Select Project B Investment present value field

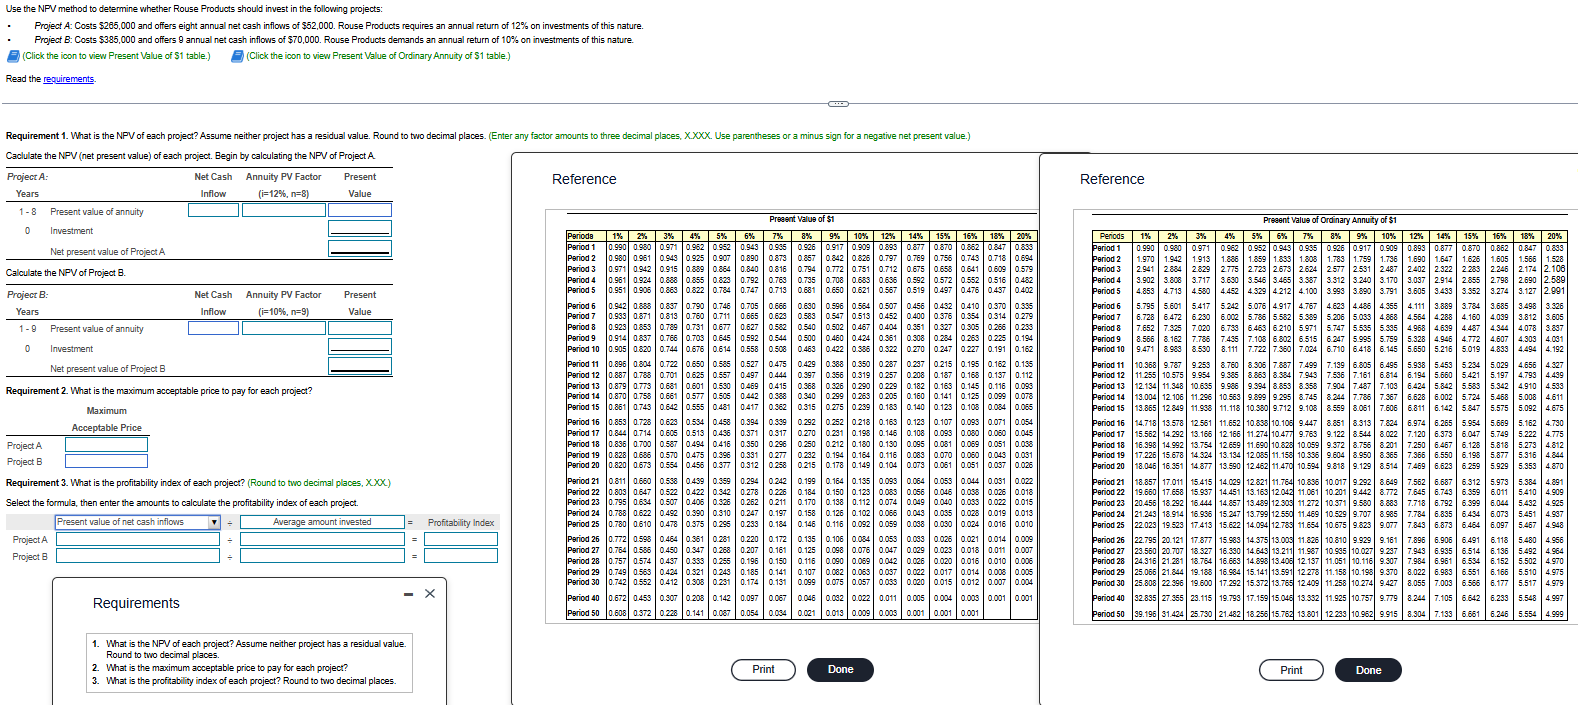pyautogui.click(x=359, y=348)
